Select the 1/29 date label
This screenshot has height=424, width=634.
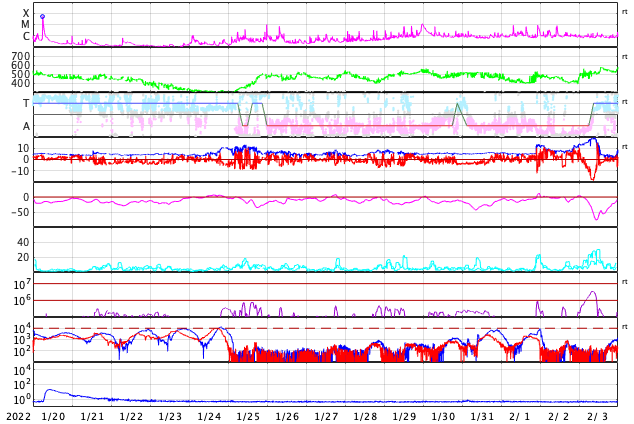[404, 417]
